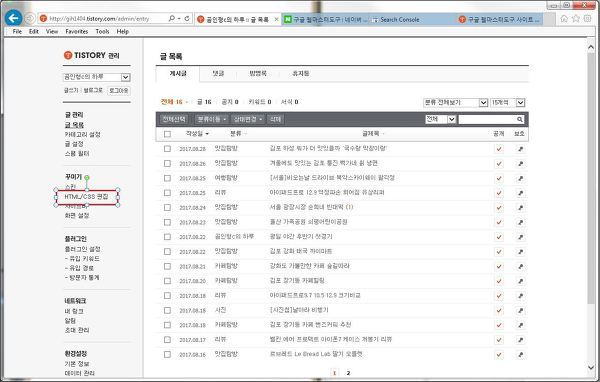Image resolution: width=600 pixels, height=382 pixels.
Task: Click the pin icon for 2017.08.28 post
Action: click(520, 149)
